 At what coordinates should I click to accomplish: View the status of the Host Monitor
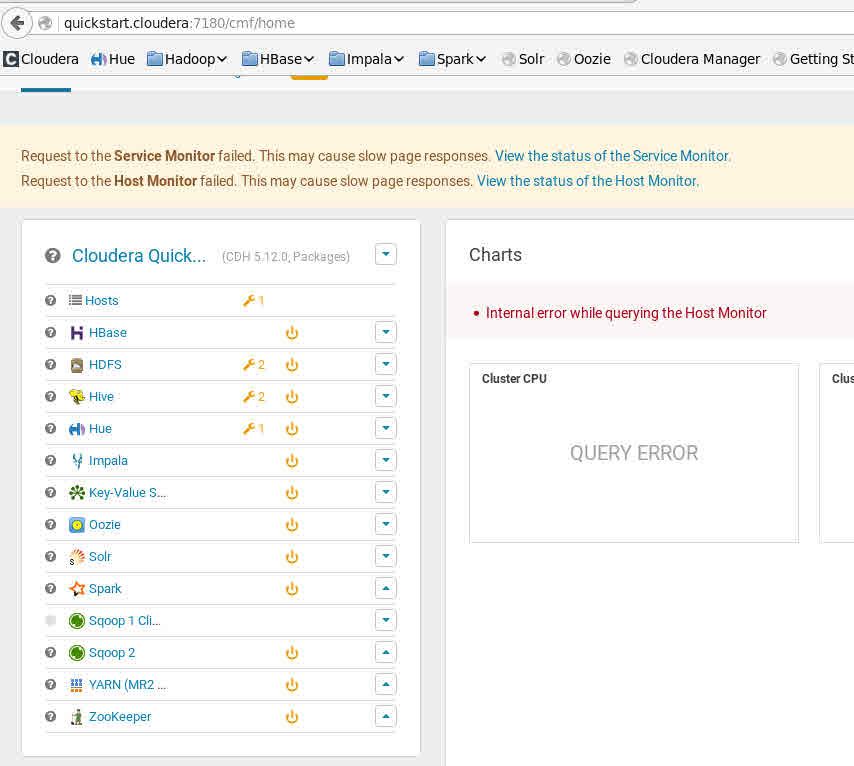(x=588, y=181)
